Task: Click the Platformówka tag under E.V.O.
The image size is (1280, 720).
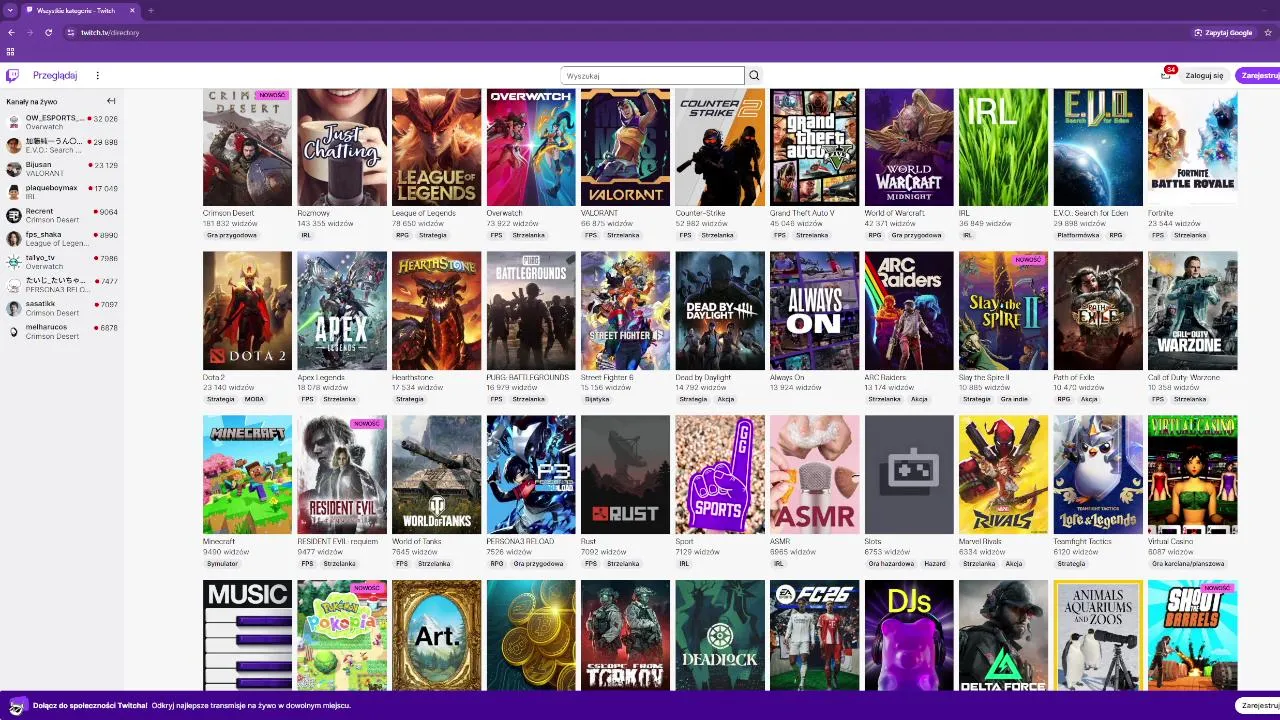Action: click(1076, 235)
